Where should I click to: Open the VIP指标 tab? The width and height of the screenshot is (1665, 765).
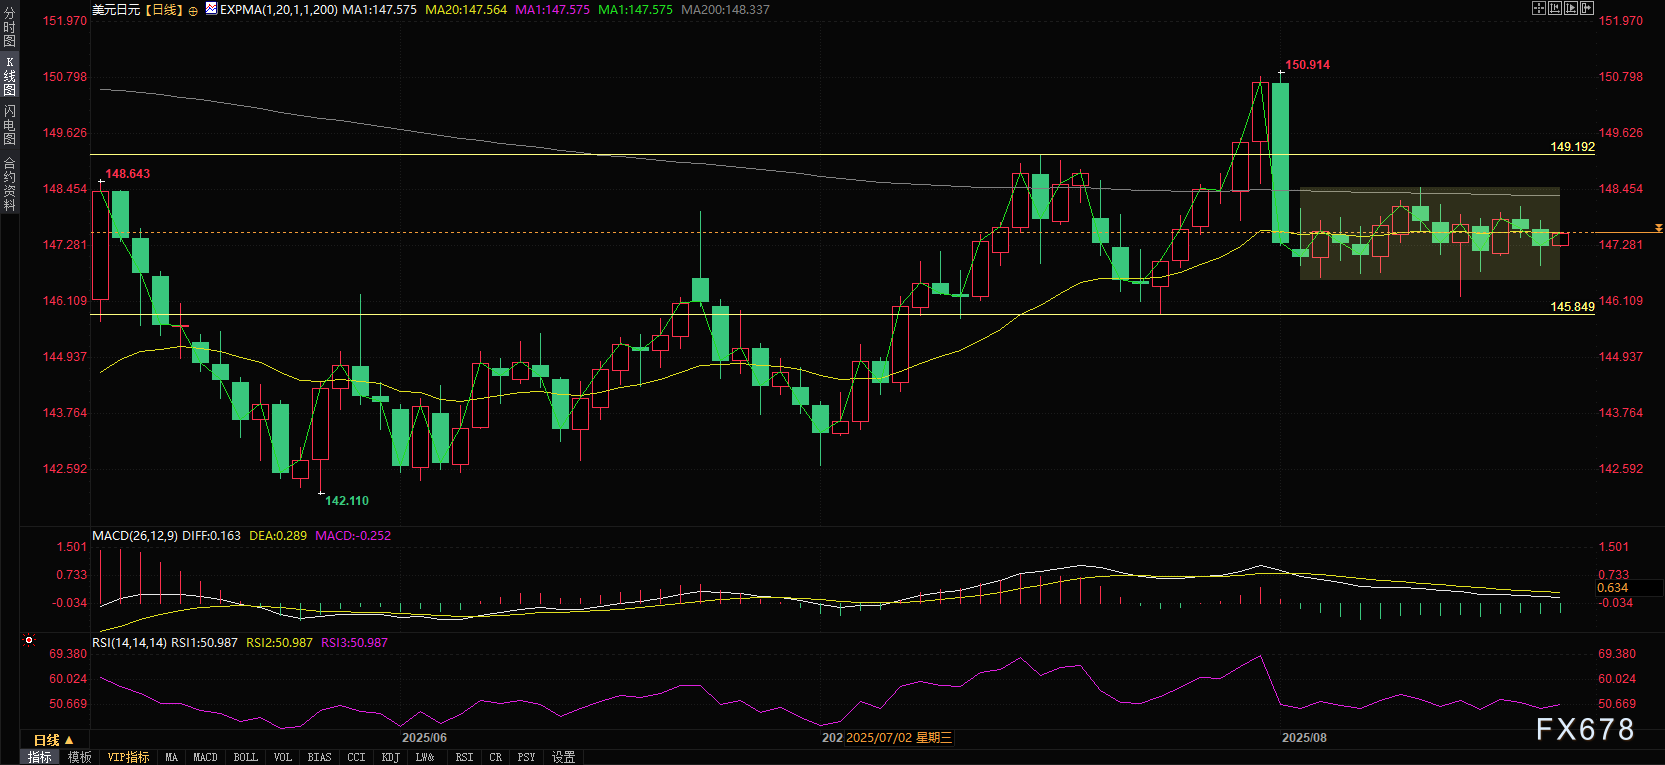[128, 757]
